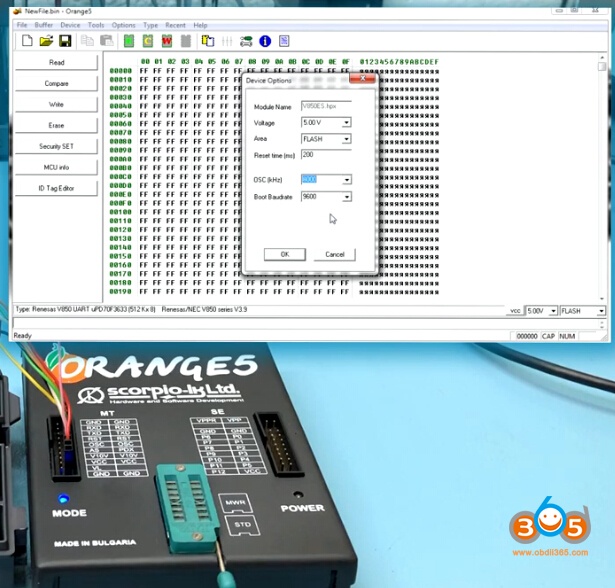Click the Erase button in the sidebar
The image size is (615, 588).
[56, 126]
